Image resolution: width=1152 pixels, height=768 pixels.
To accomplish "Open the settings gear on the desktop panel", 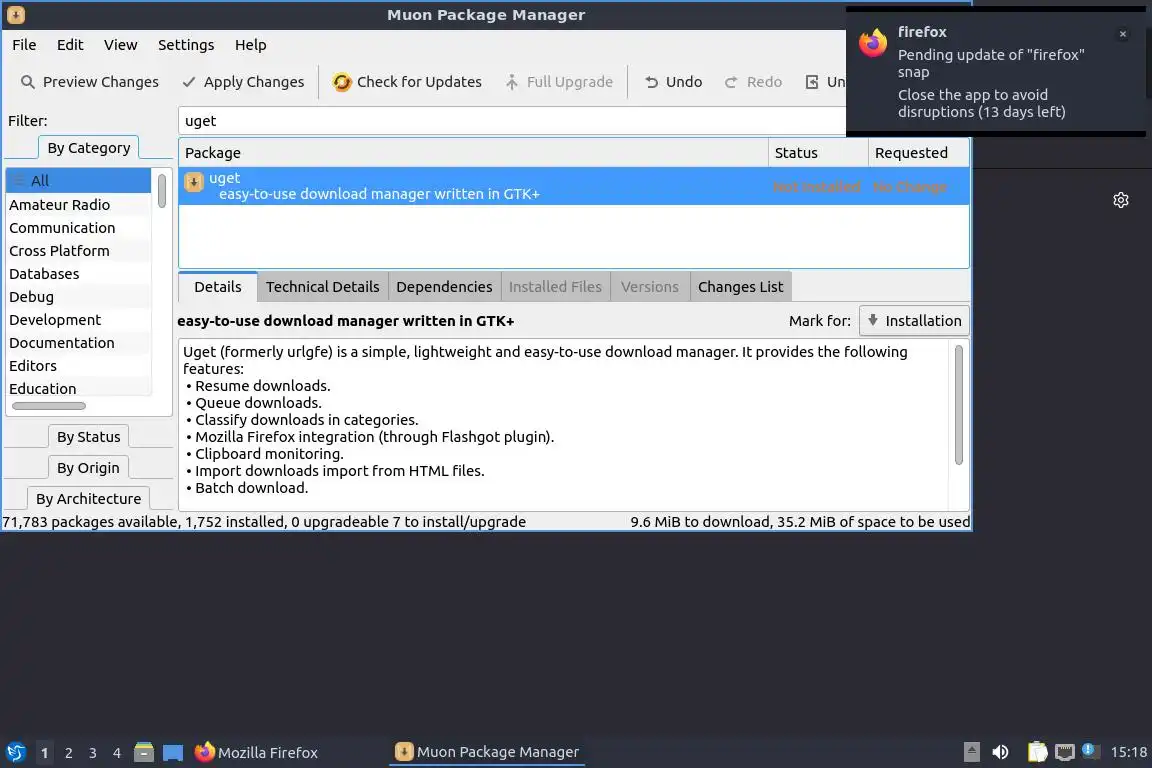I will click(1120, 200).
